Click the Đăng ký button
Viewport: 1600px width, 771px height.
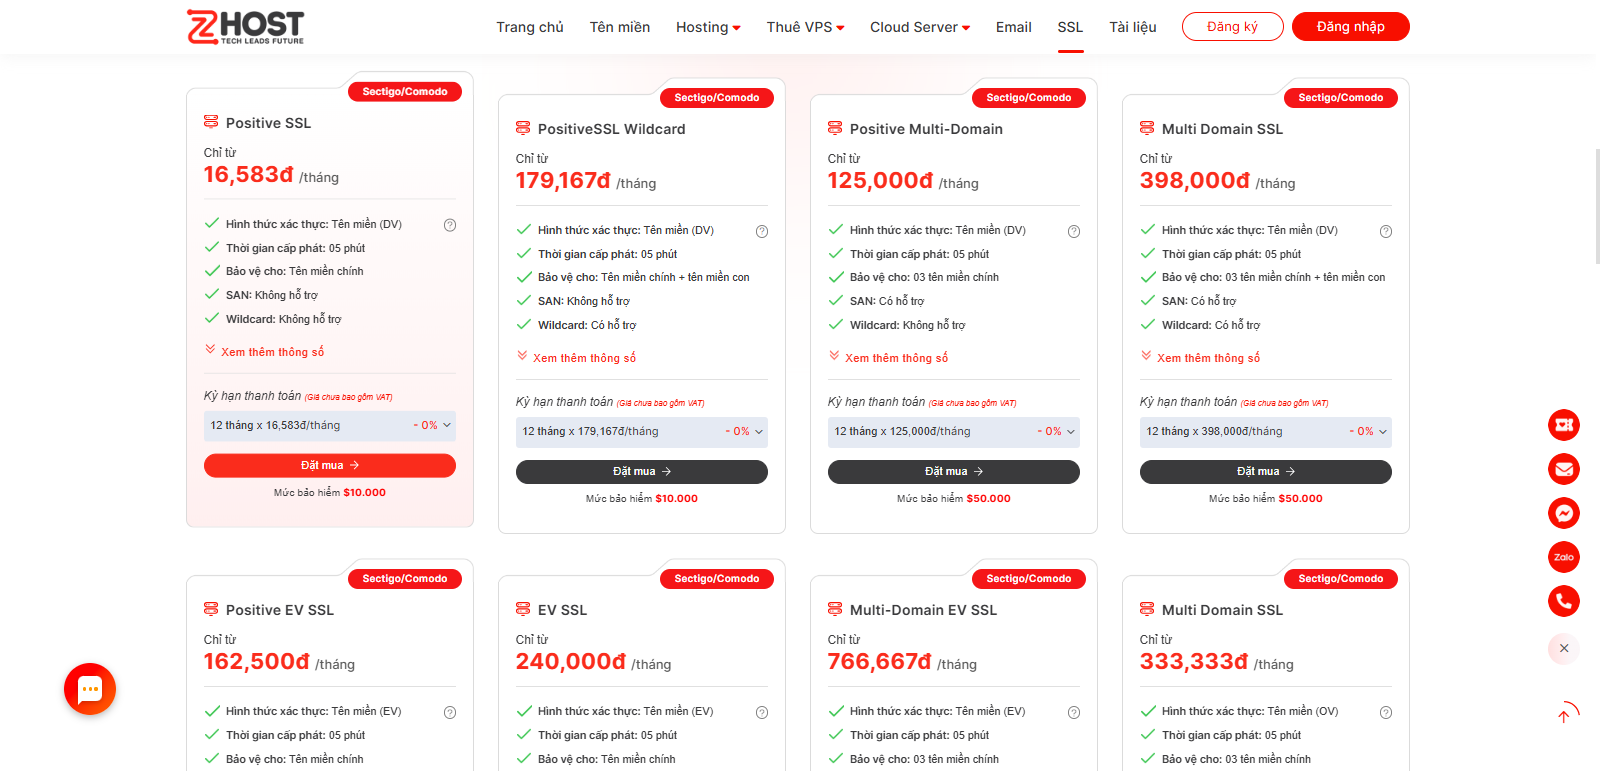[x=1232, y=27]
